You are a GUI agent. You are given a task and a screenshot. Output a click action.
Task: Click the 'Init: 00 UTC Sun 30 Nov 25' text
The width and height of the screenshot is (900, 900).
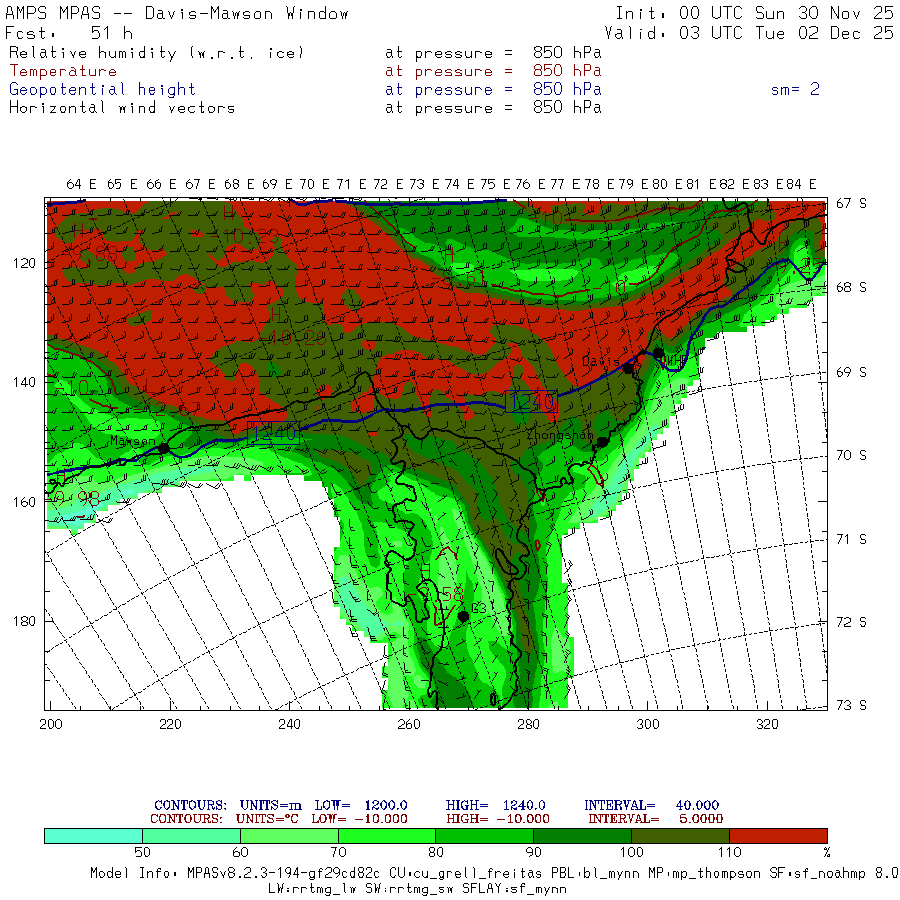[x=754, y=13]
